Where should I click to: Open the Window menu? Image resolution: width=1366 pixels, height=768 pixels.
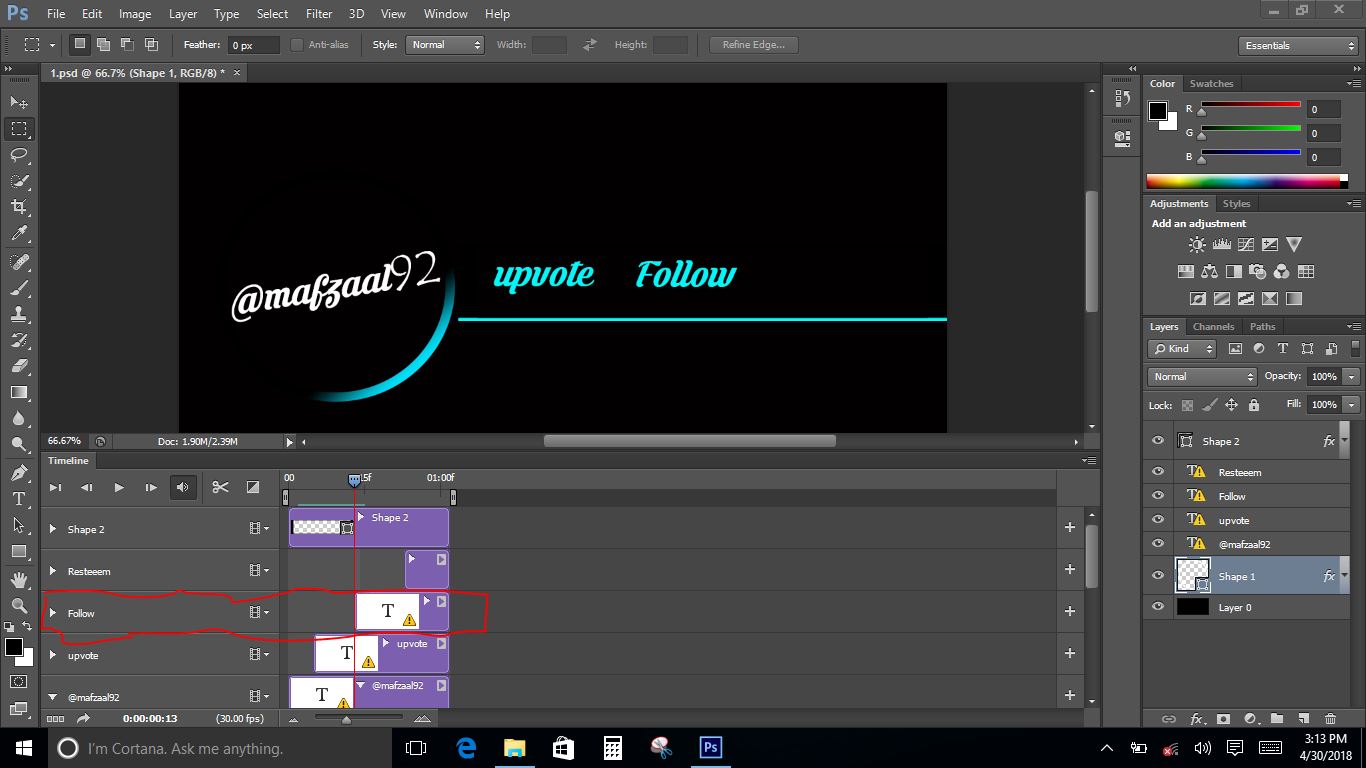click(x=445, y=14)
